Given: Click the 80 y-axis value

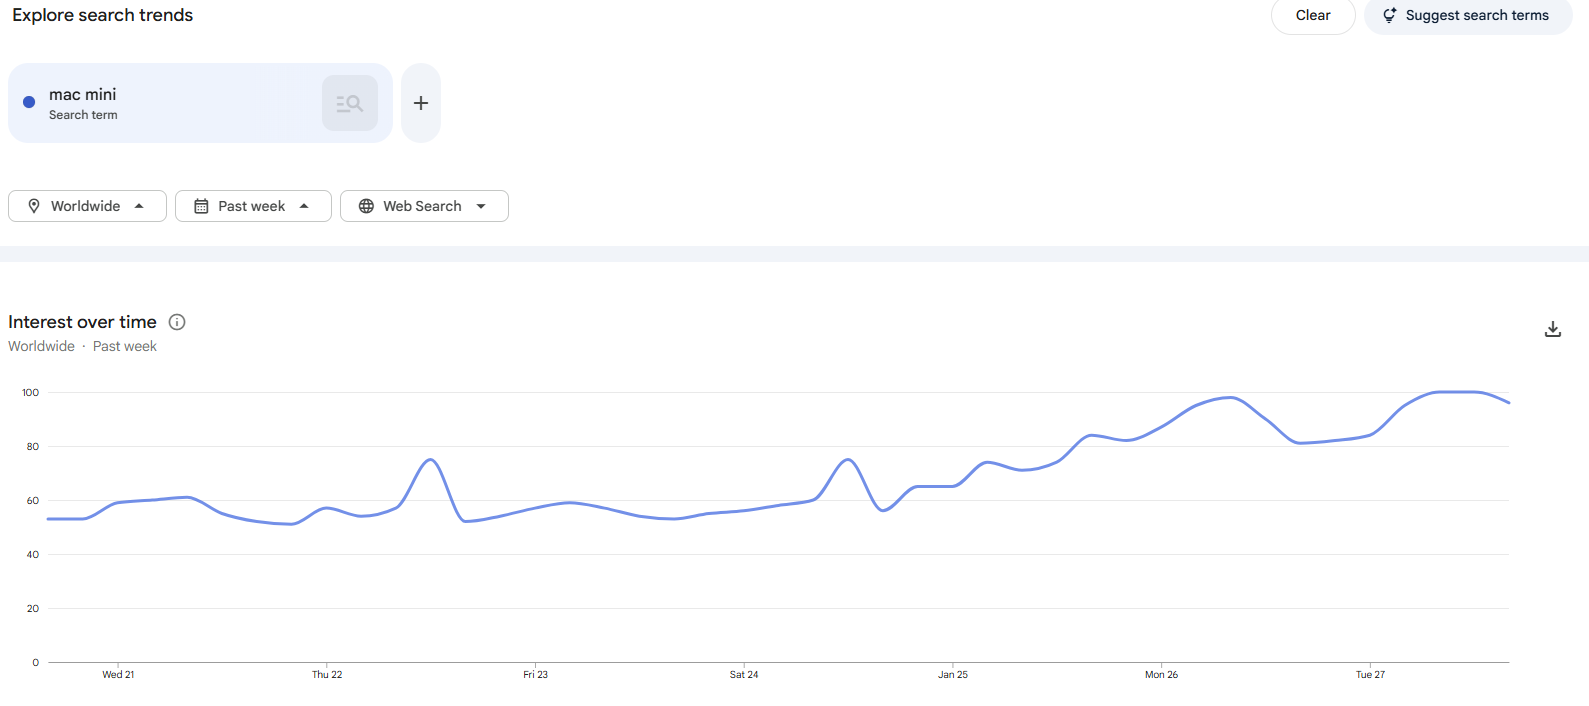Looking at the screenshot, I should point(33,447).
